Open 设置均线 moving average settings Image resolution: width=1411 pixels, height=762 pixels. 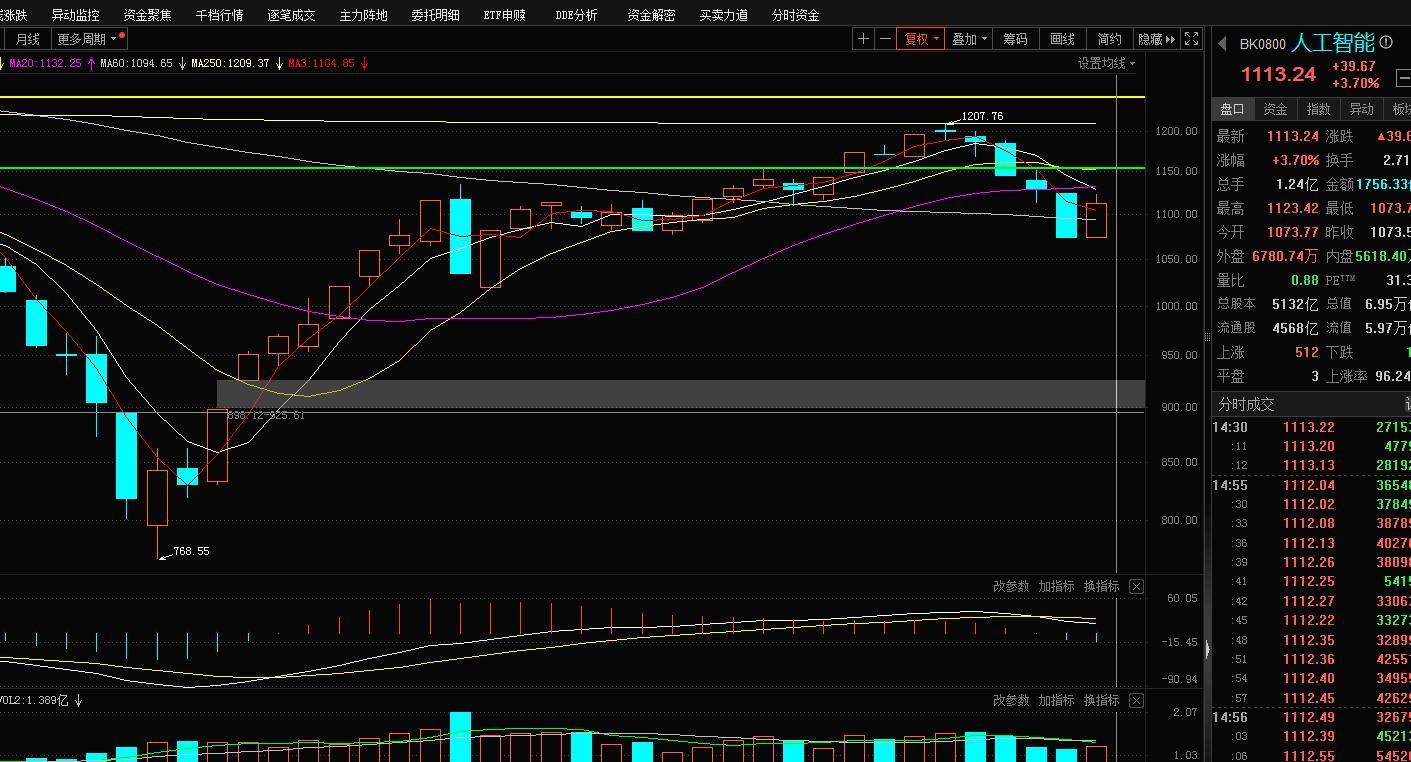(x=1106, y=63)
